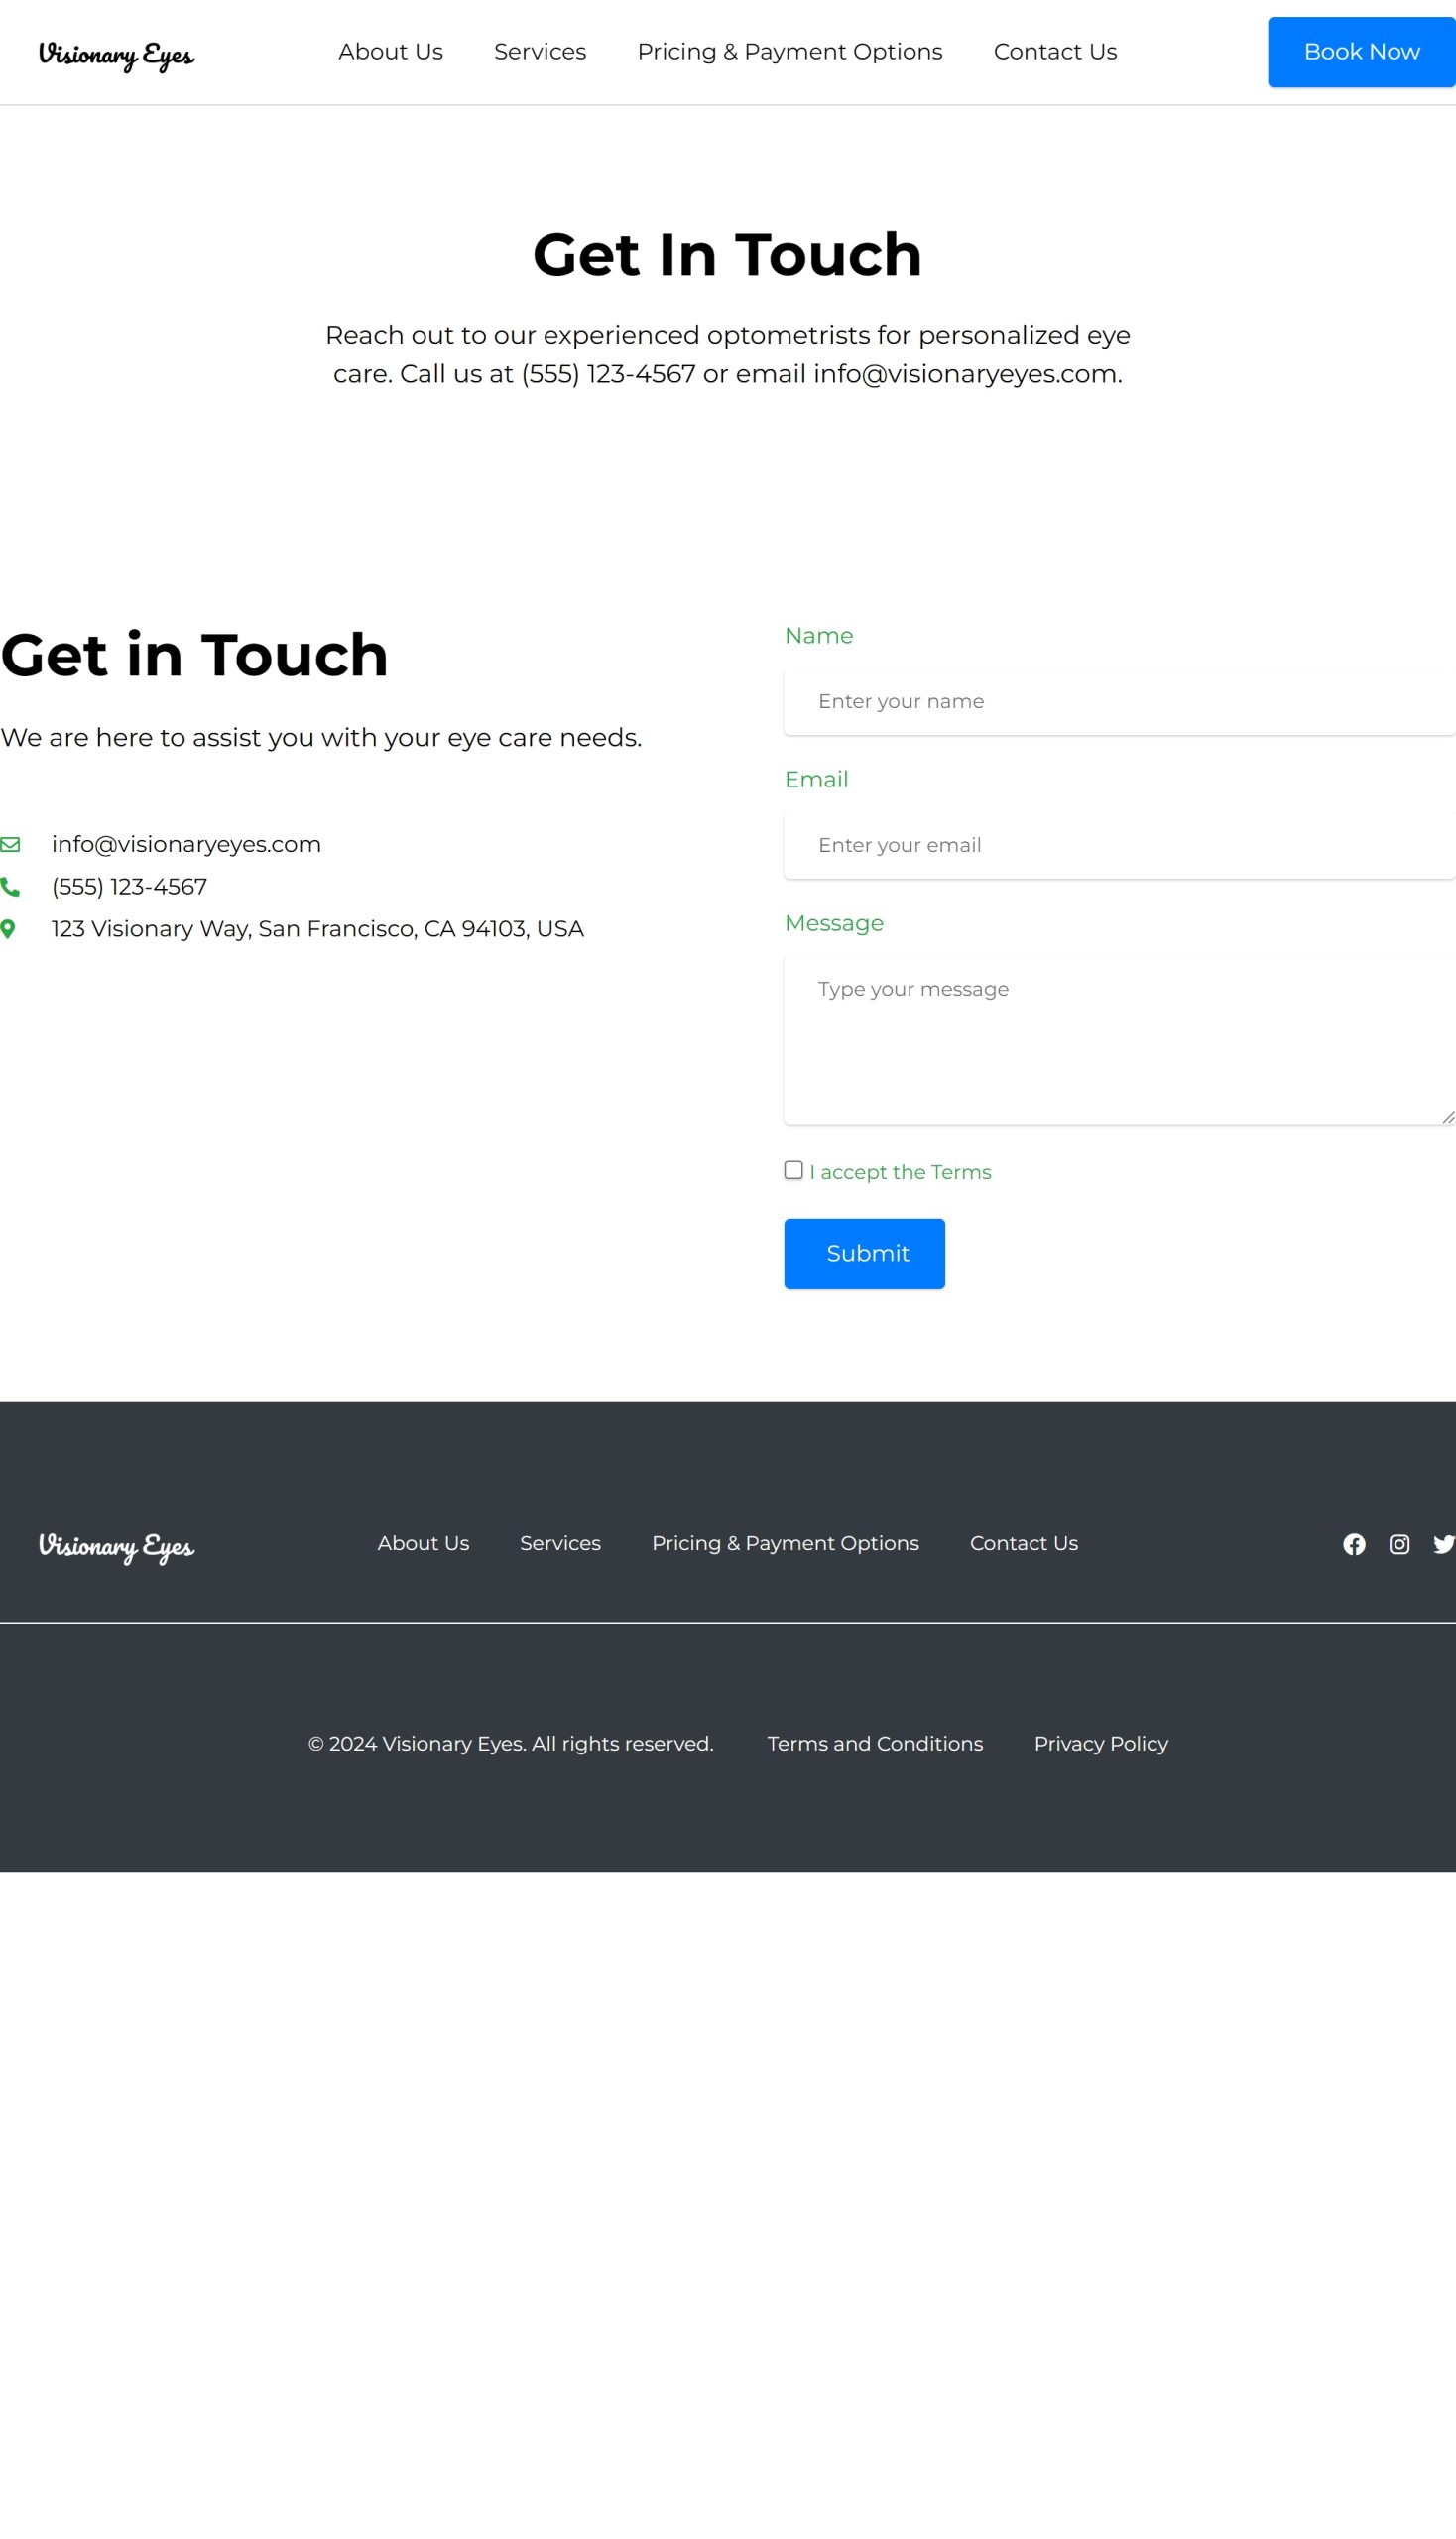
Task: Click the Message field label
Action: click(834, 923)
